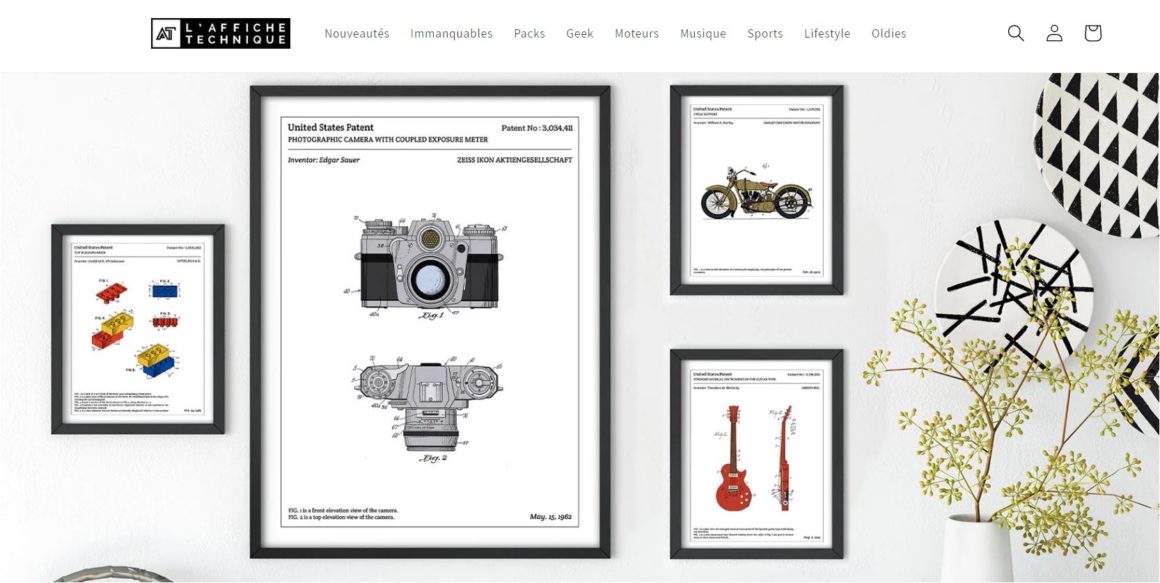Select the Lego brick patent poster
The height and width of the screenshot is (583, 1160).
pos(138,329)
